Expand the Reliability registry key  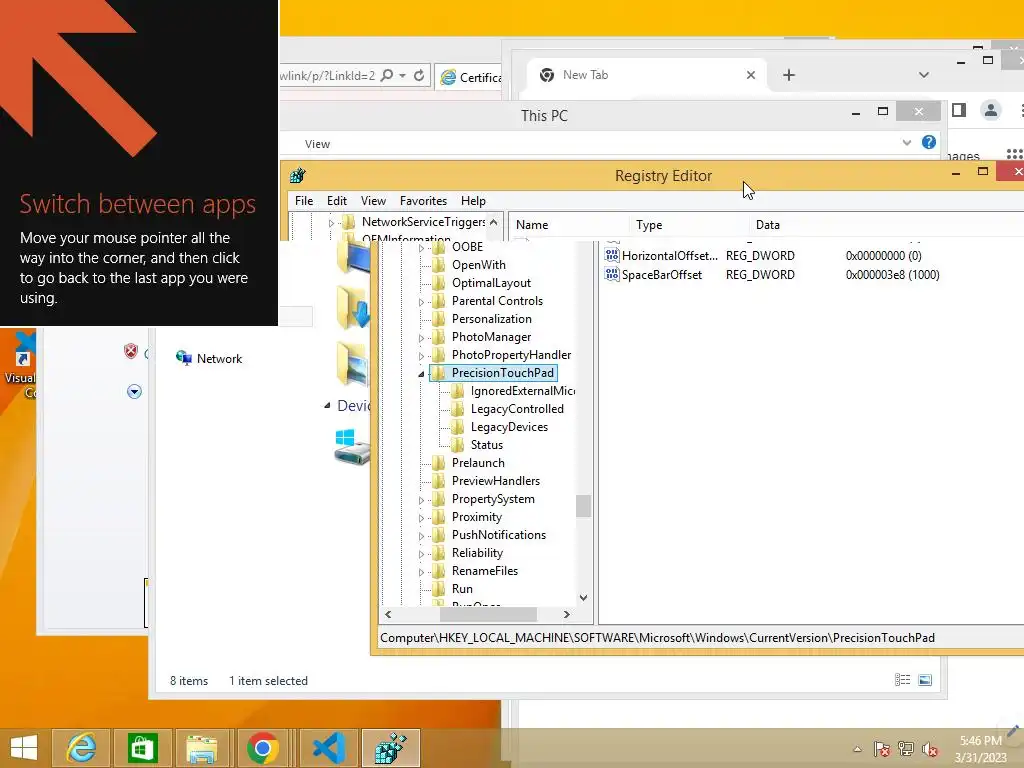pos(421,554)
